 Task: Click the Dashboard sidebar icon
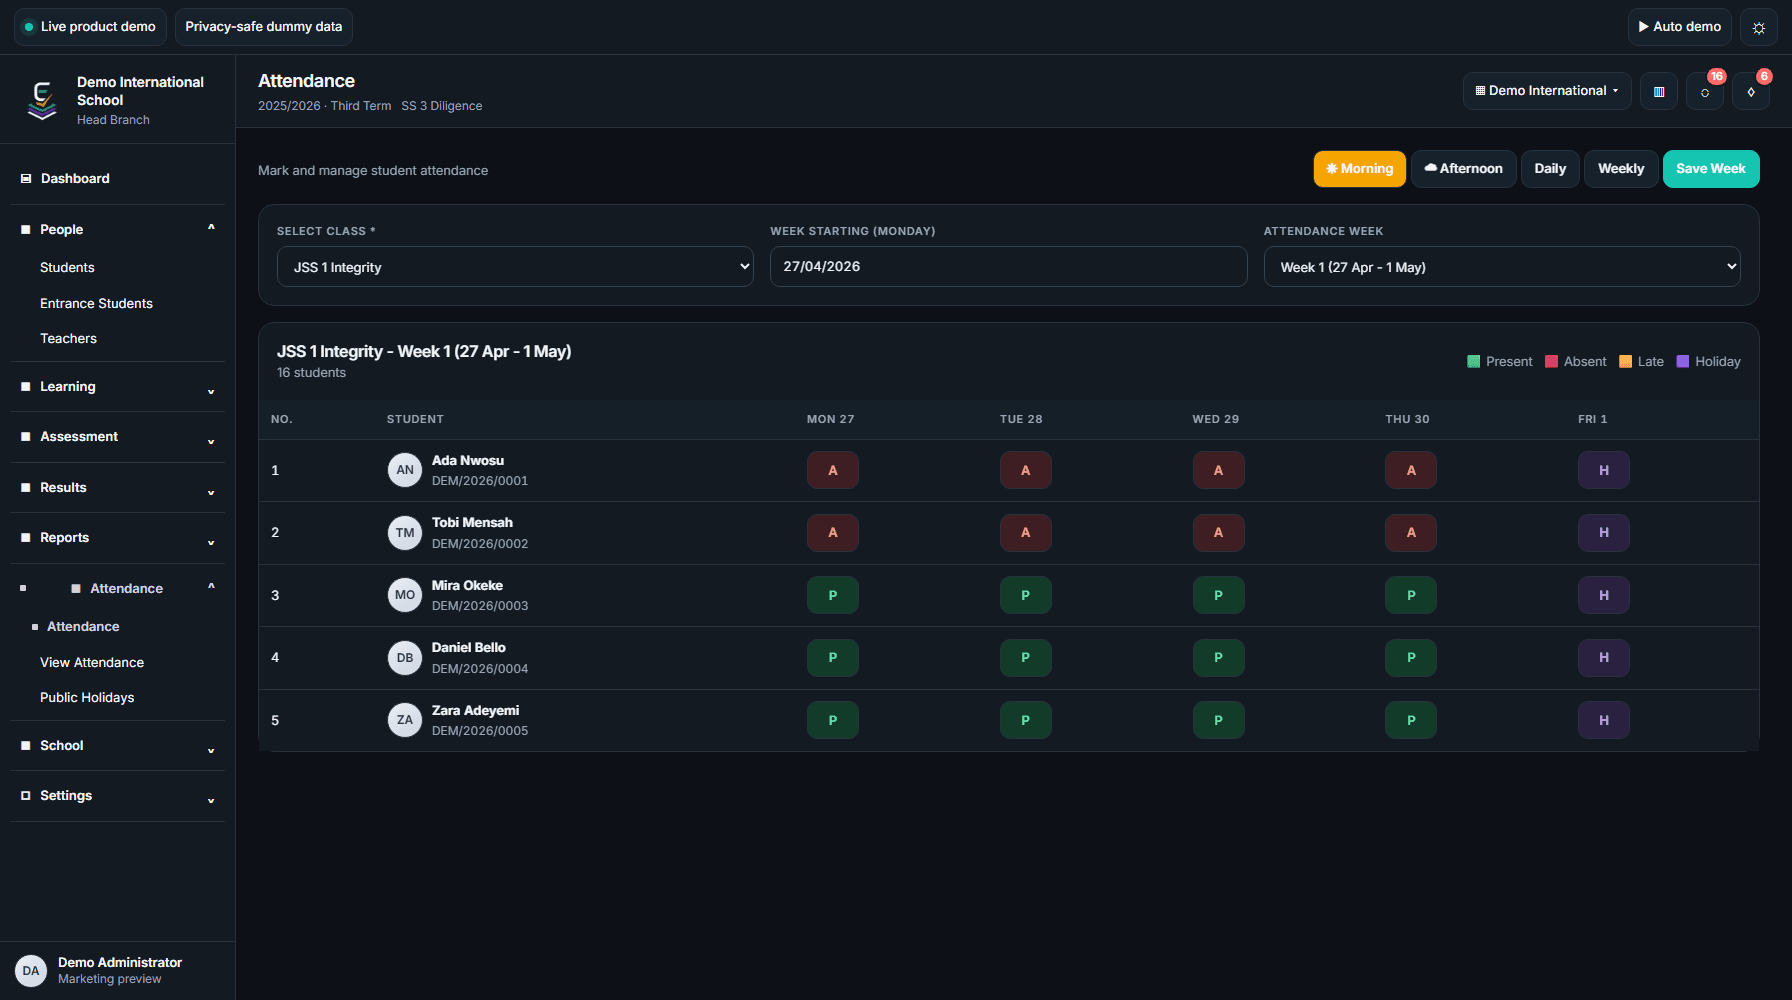pos(26,178)
